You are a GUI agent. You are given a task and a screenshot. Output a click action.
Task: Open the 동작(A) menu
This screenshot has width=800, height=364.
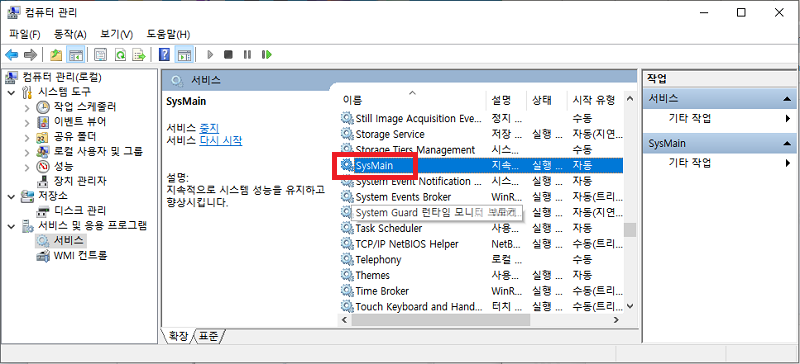pos(70,34)
